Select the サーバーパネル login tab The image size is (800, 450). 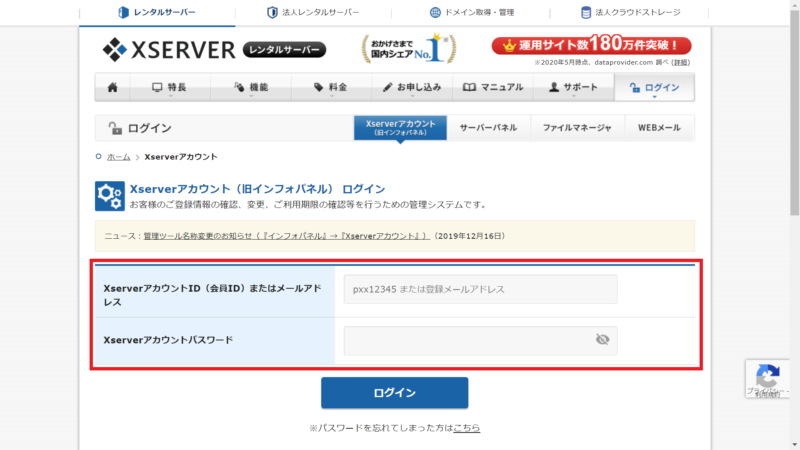(488, 128)
